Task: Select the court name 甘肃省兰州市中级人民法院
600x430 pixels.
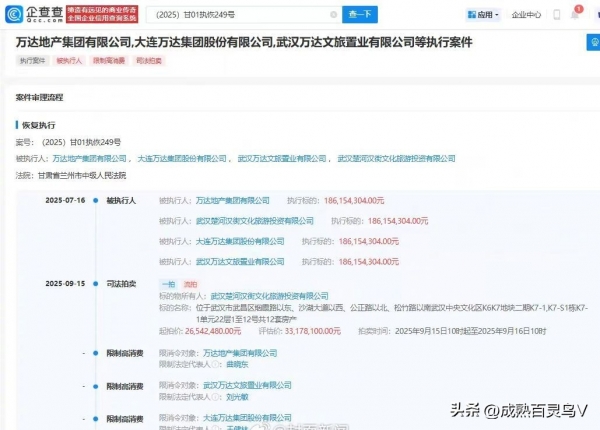Action: [82, 176]
